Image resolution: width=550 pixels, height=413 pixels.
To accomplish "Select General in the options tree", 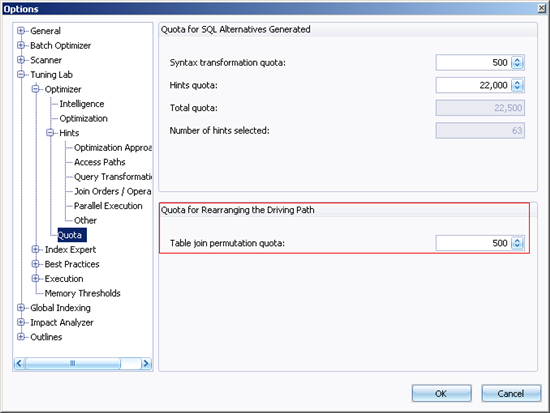I will coord(45,31).
